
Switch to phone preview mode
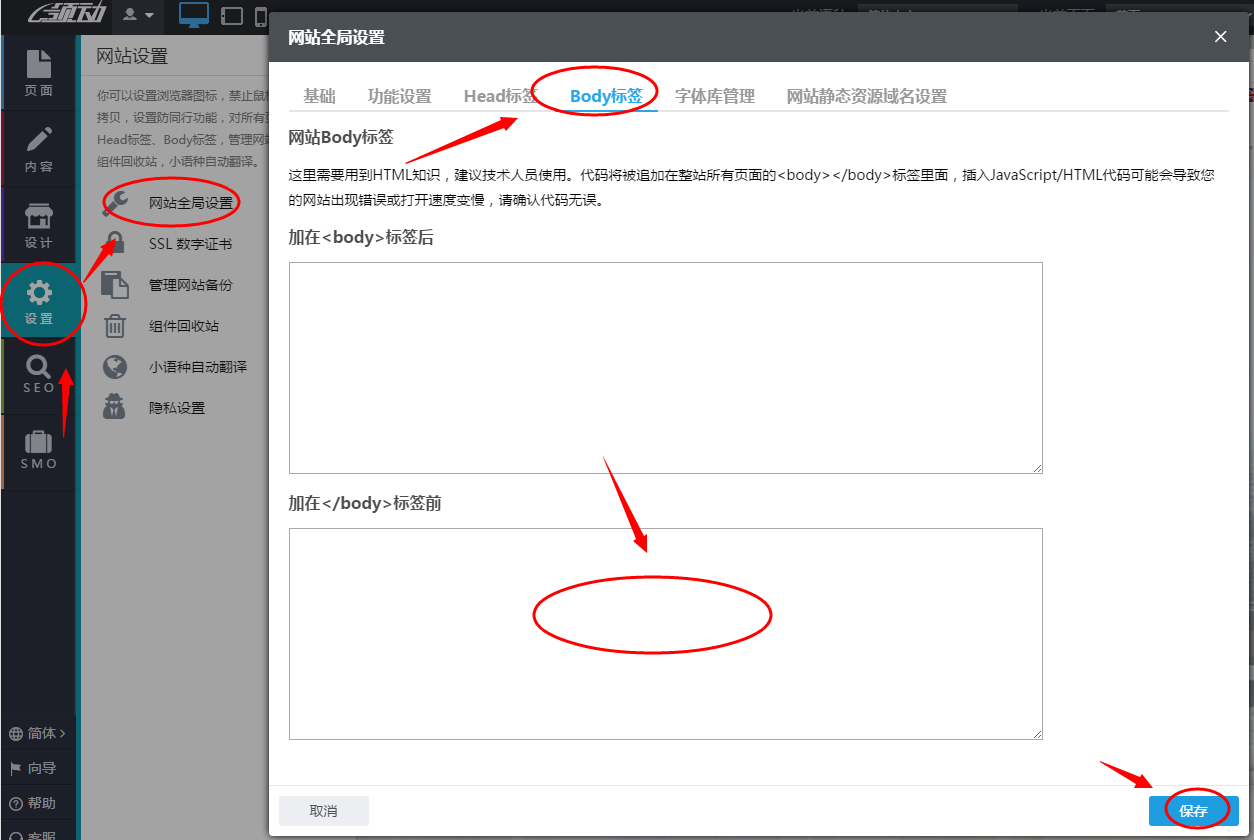point(262,16)
